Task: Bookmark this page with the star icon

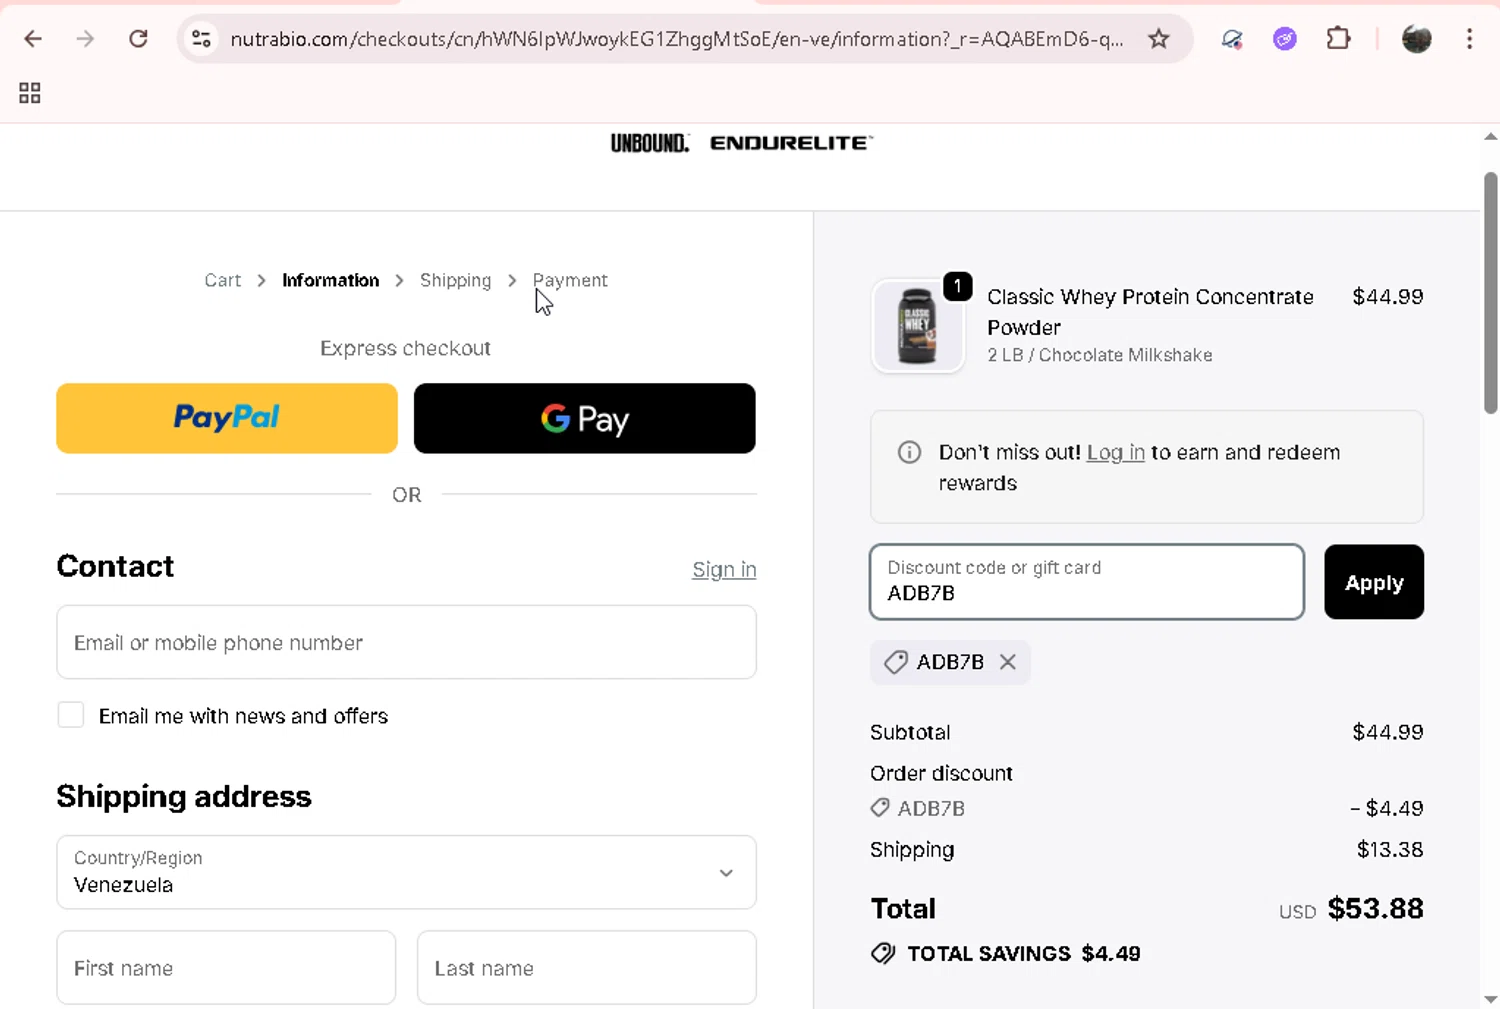Action: 1158,39
